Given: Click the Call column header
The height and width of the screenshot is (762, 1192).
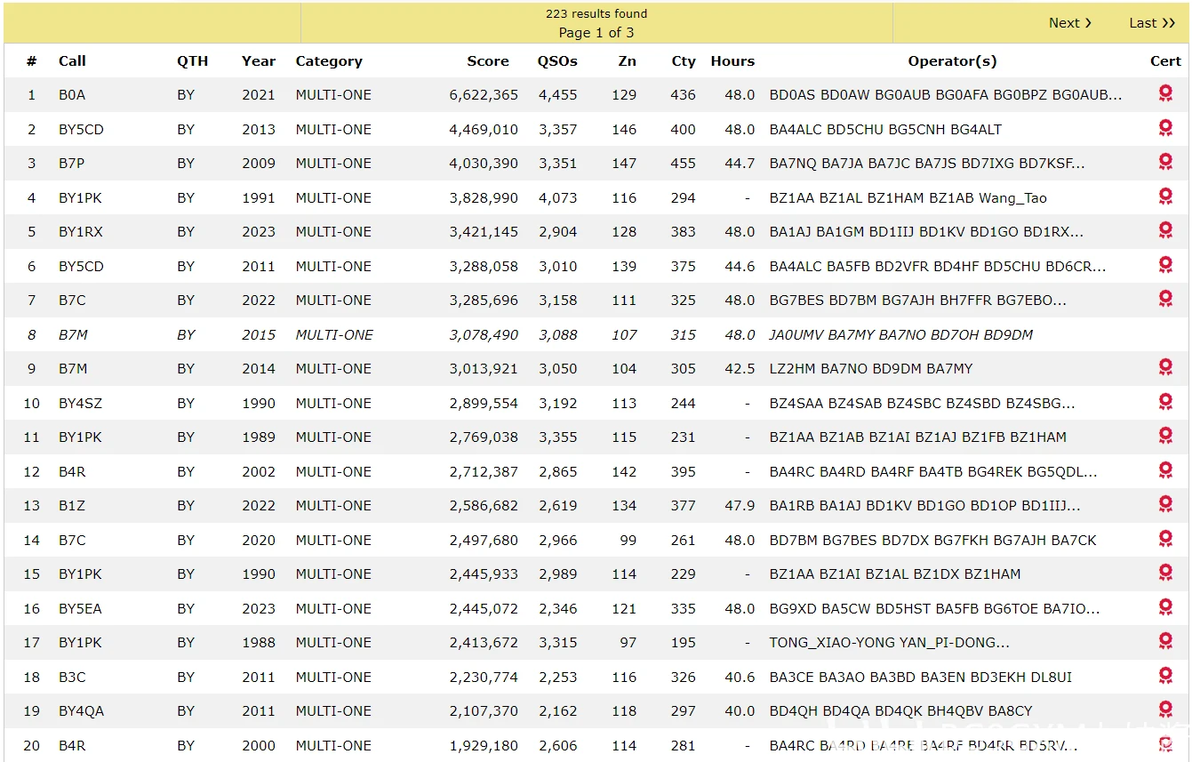Looking at the screenshot, I should pyautogui.click(x=72, y=61).
